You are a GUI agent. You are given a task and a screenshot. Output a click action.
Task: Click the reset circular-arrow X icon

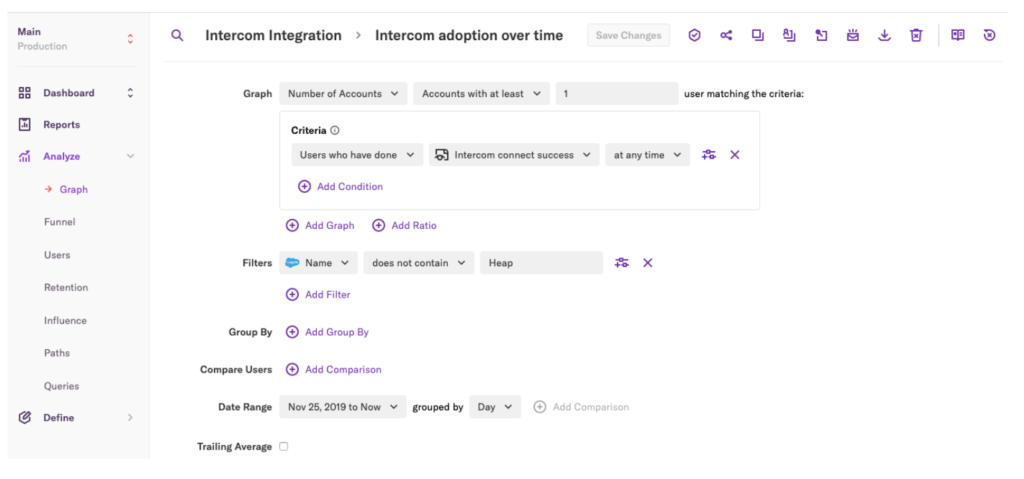tap(989, 35)
